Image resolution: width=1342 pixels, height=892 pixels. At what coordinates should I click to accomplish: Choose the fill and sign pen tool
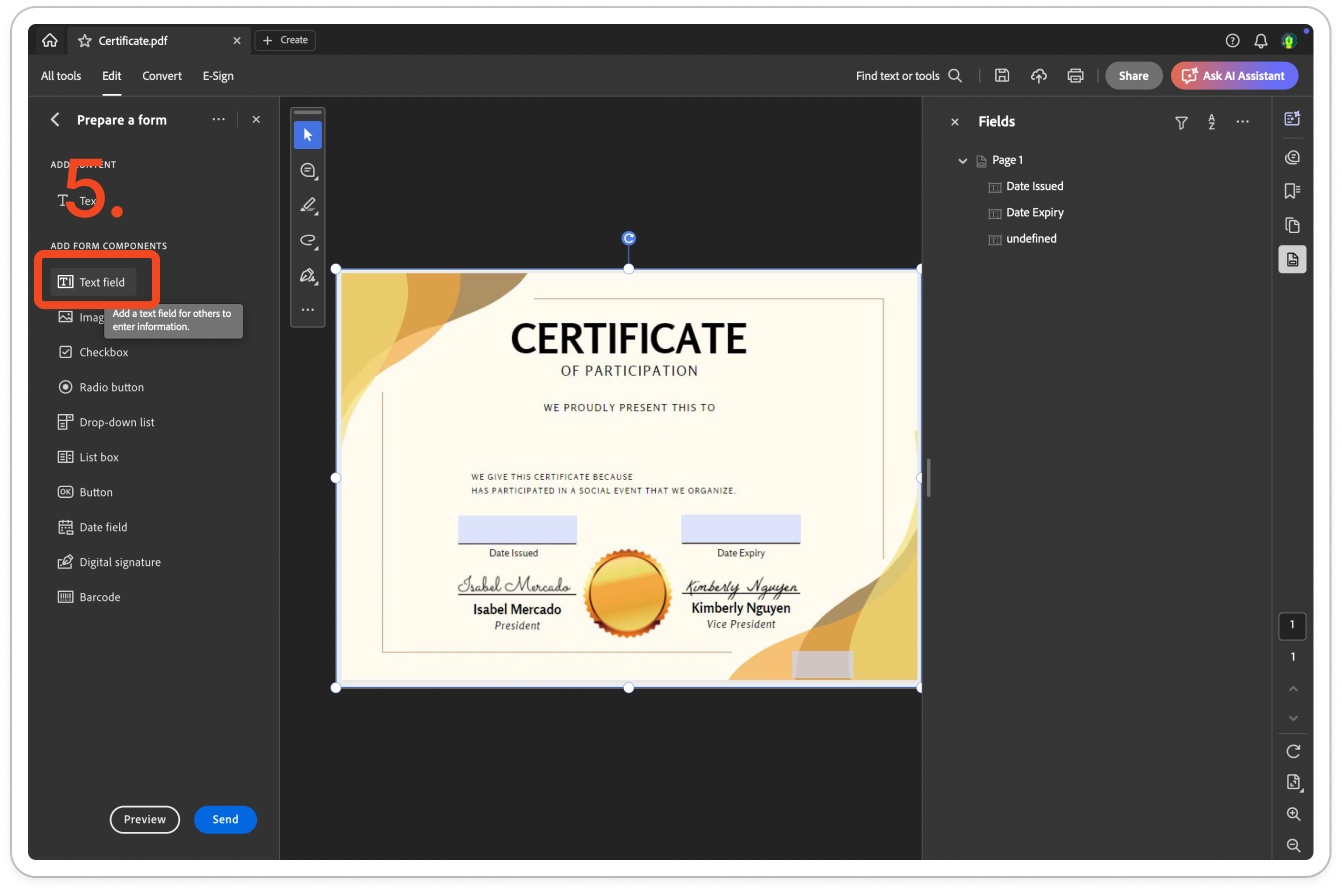point(308,275)
